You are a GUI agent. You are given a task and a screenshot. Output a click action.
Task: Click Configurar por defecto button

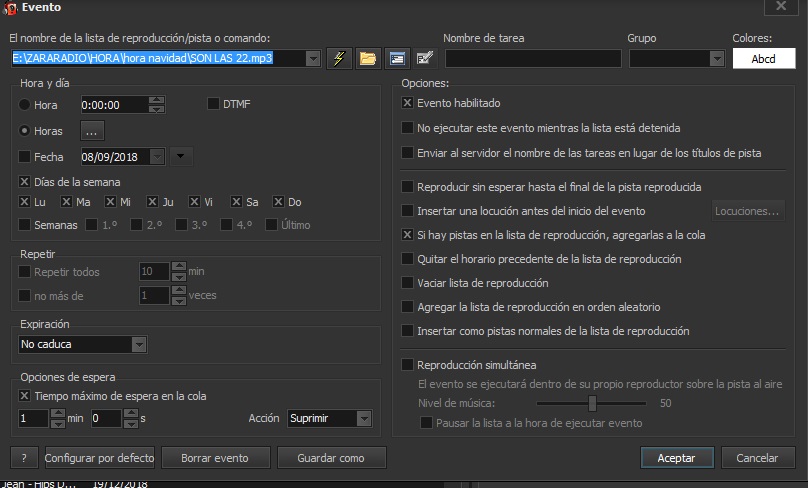coord(99,458)
